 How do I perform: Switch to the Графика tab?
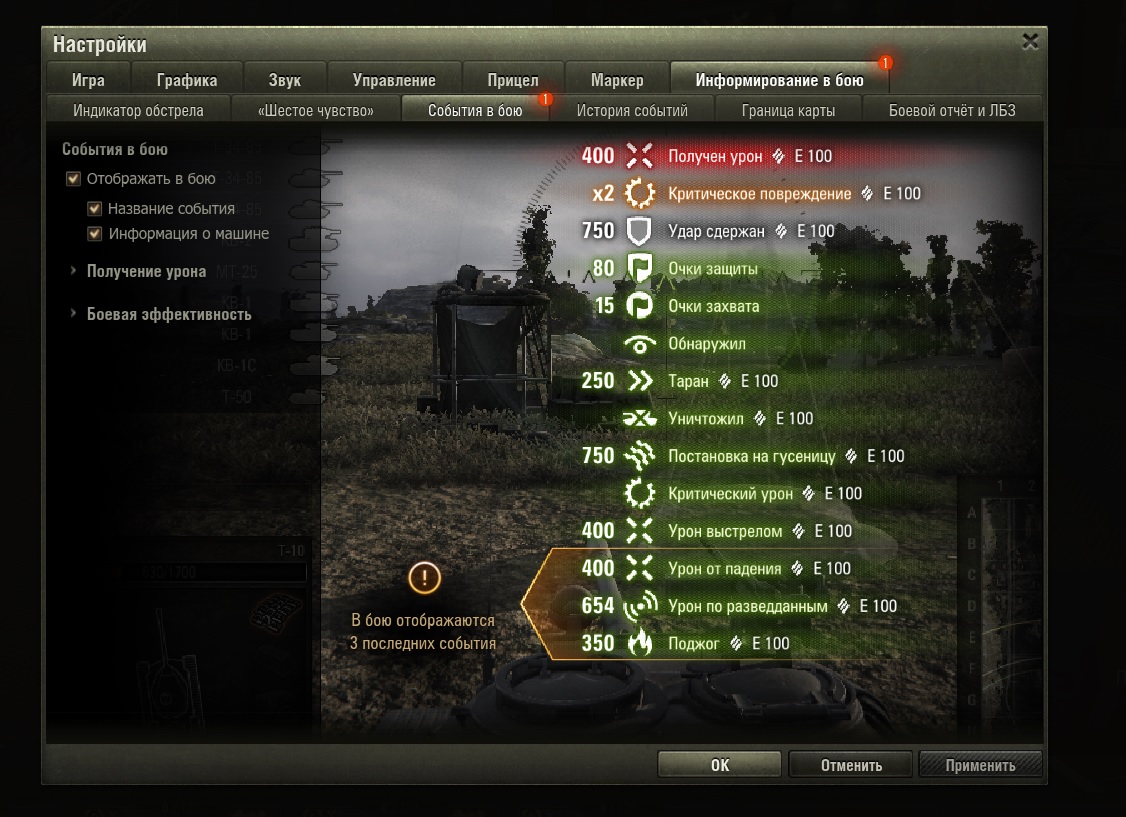coord(187,80)
